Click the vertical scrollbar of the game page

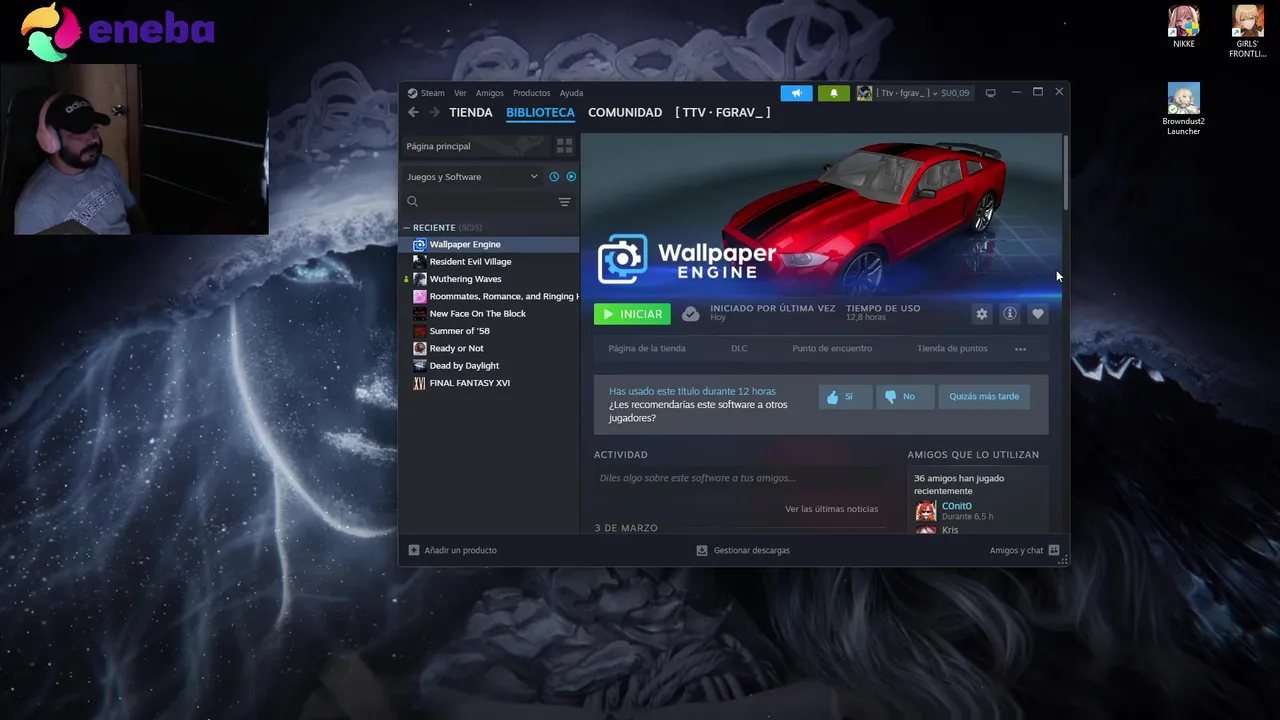click(x=1065, y=174)
